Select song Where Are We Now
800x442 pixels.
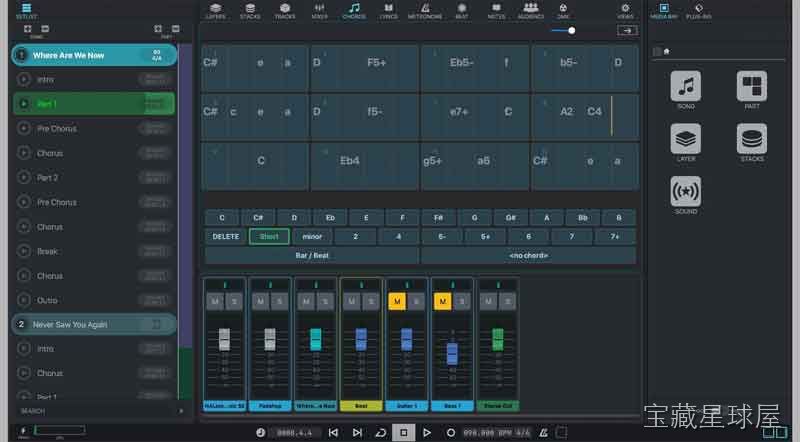pyautogui.click(x=94, y=55)
